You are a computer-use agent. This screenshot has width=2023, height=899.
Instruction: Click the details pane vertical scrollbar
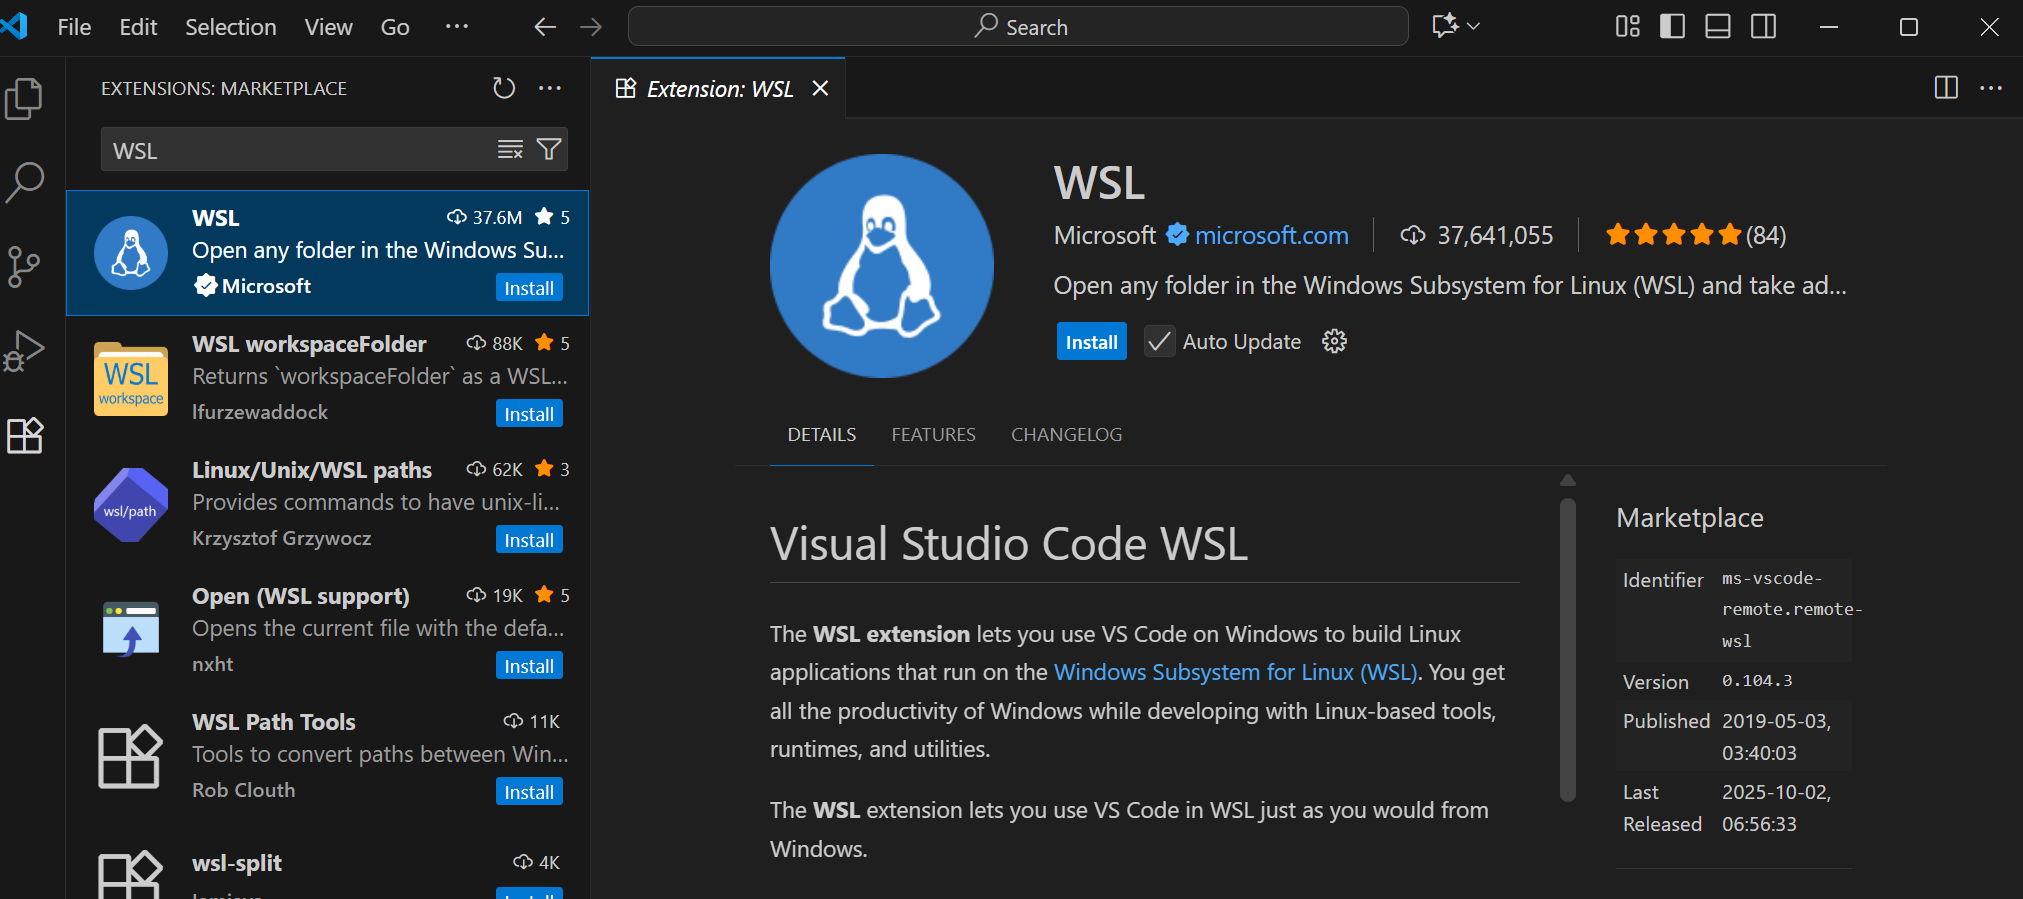(x=1568, y=649)
